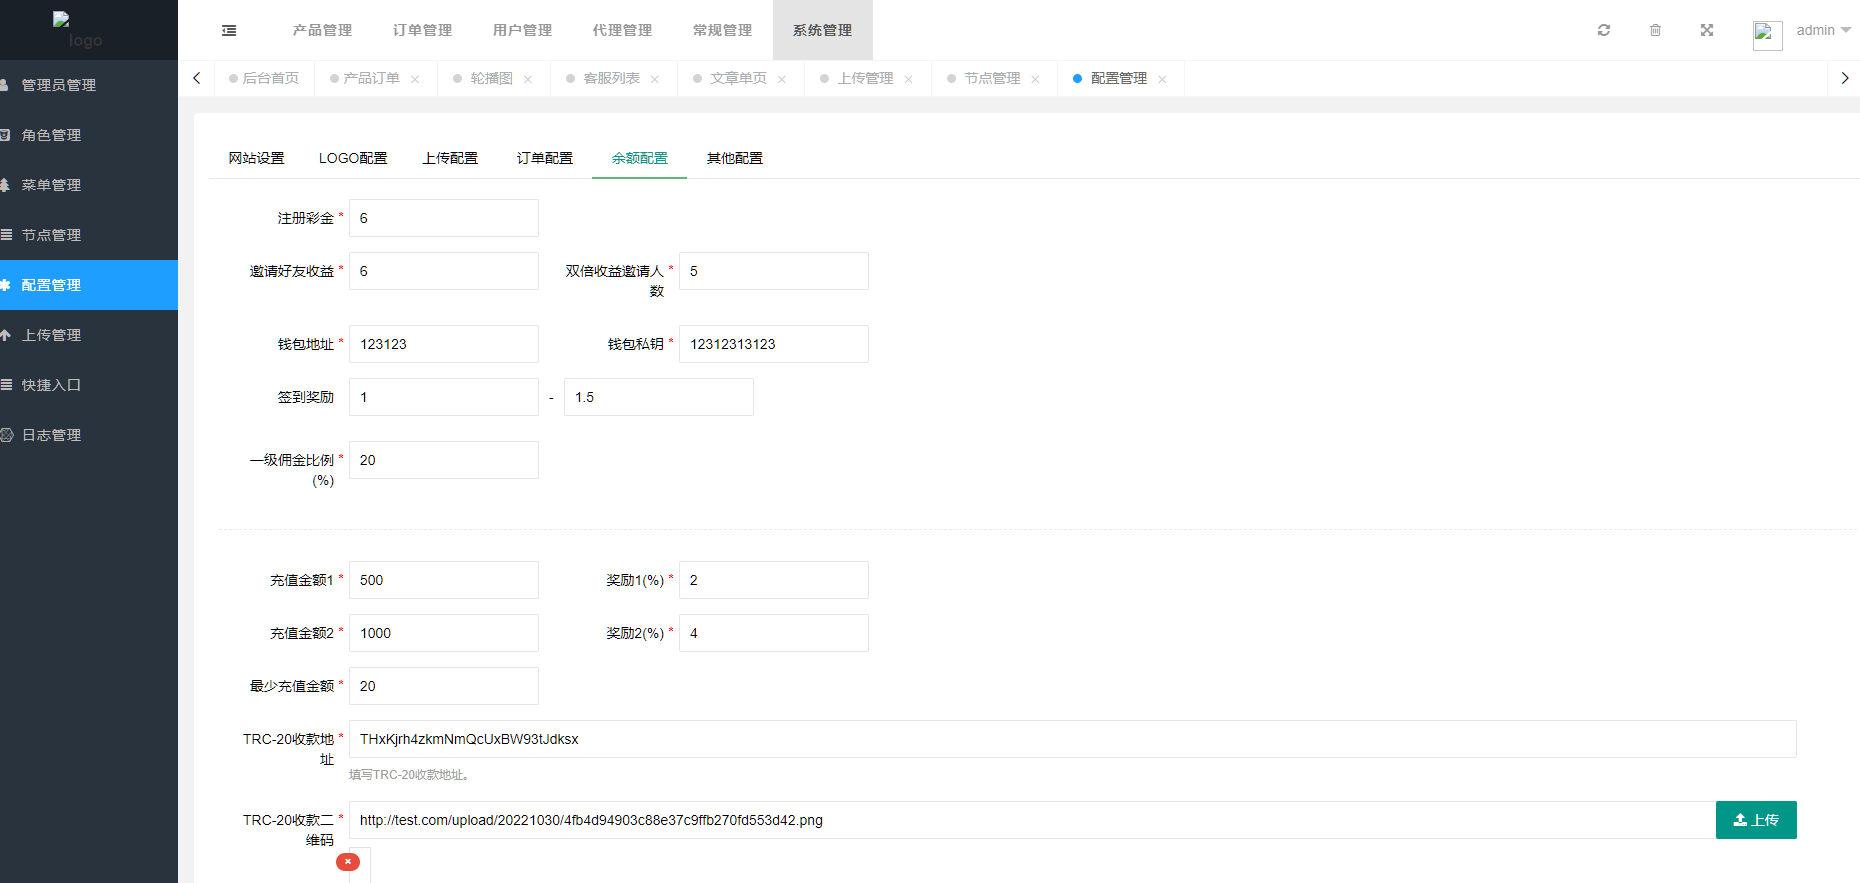Remove uploaded QR image with red X
Image resolution: width=1860 pixels, height=883 pixels.
coord(348,862)
